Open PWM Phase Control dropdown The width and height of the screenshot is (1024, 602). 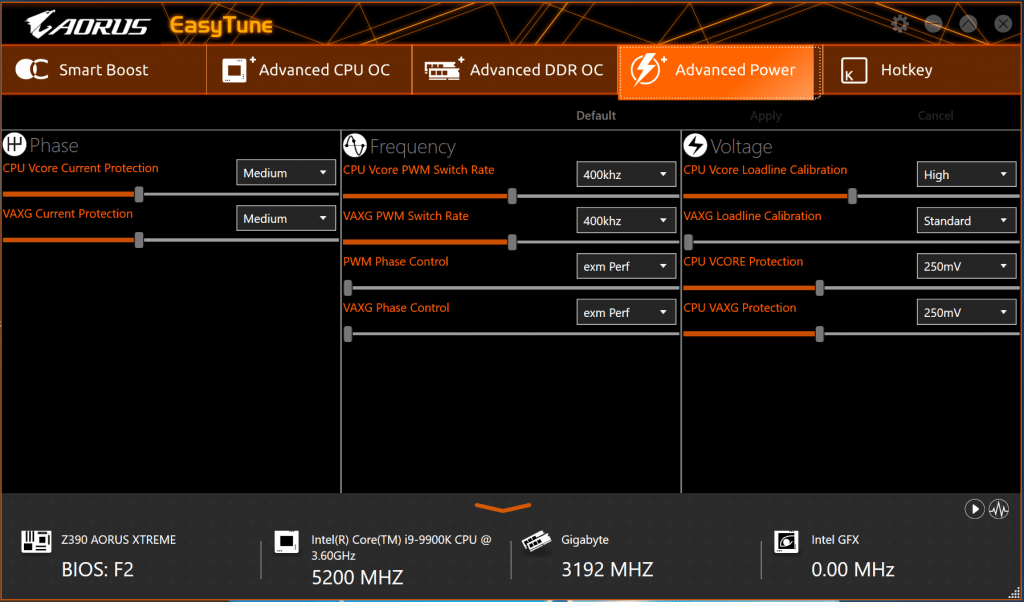(626, 266)
